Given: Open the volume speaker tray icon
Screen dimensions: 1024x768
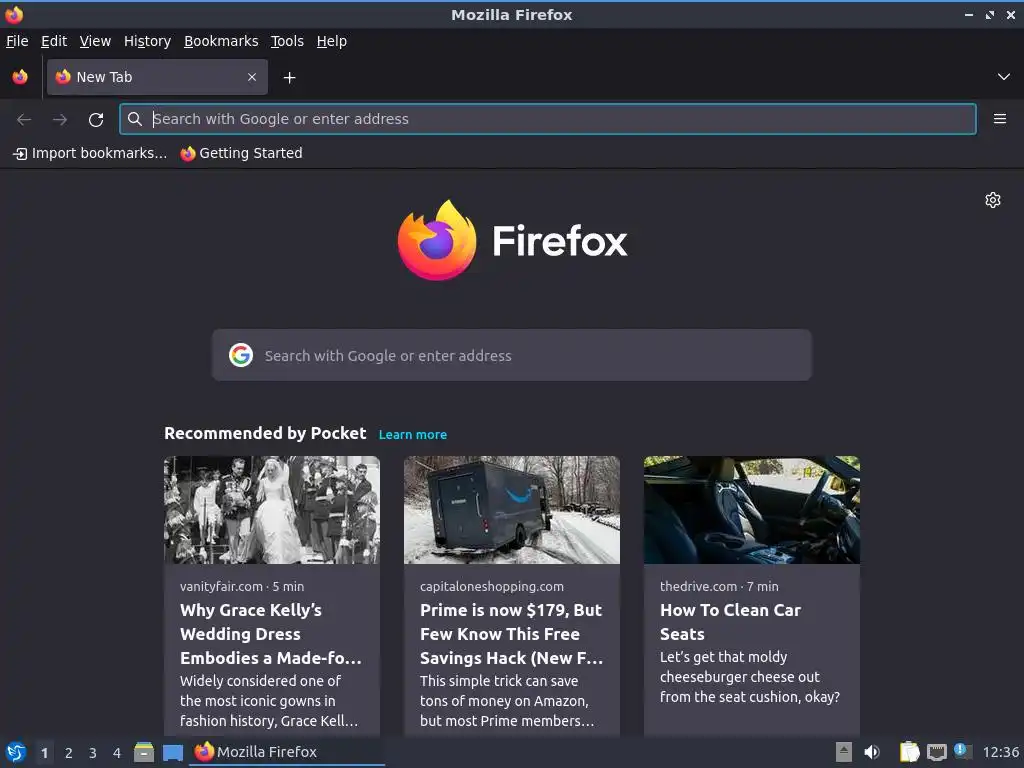Looking at the screenshot, I should coord(872,752).
